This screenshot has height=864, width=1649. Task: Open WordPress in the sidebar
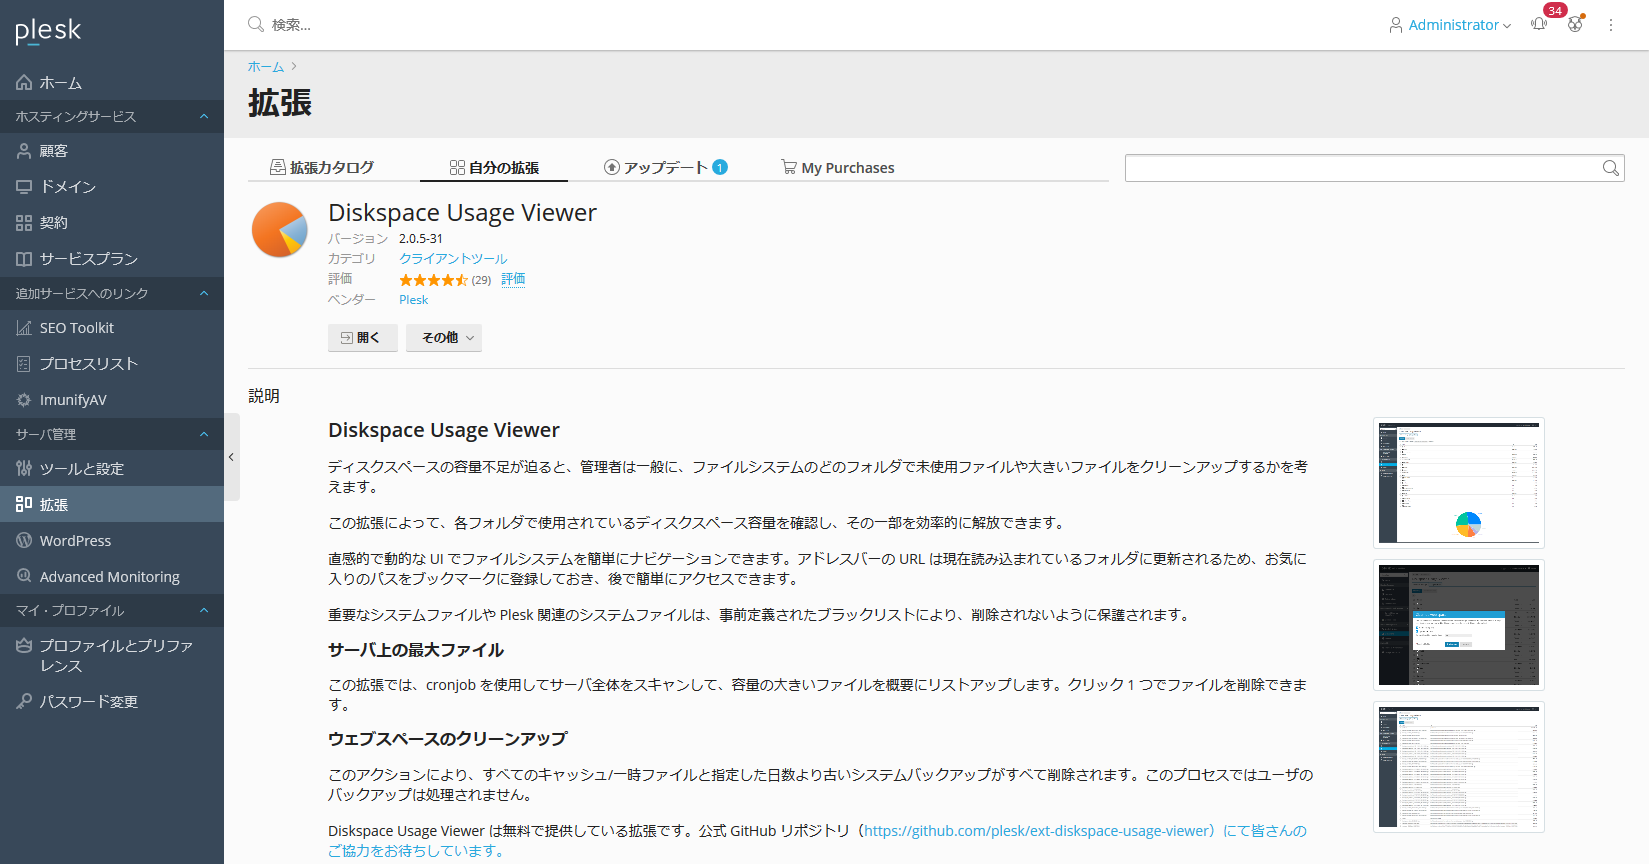click(75, 541)
